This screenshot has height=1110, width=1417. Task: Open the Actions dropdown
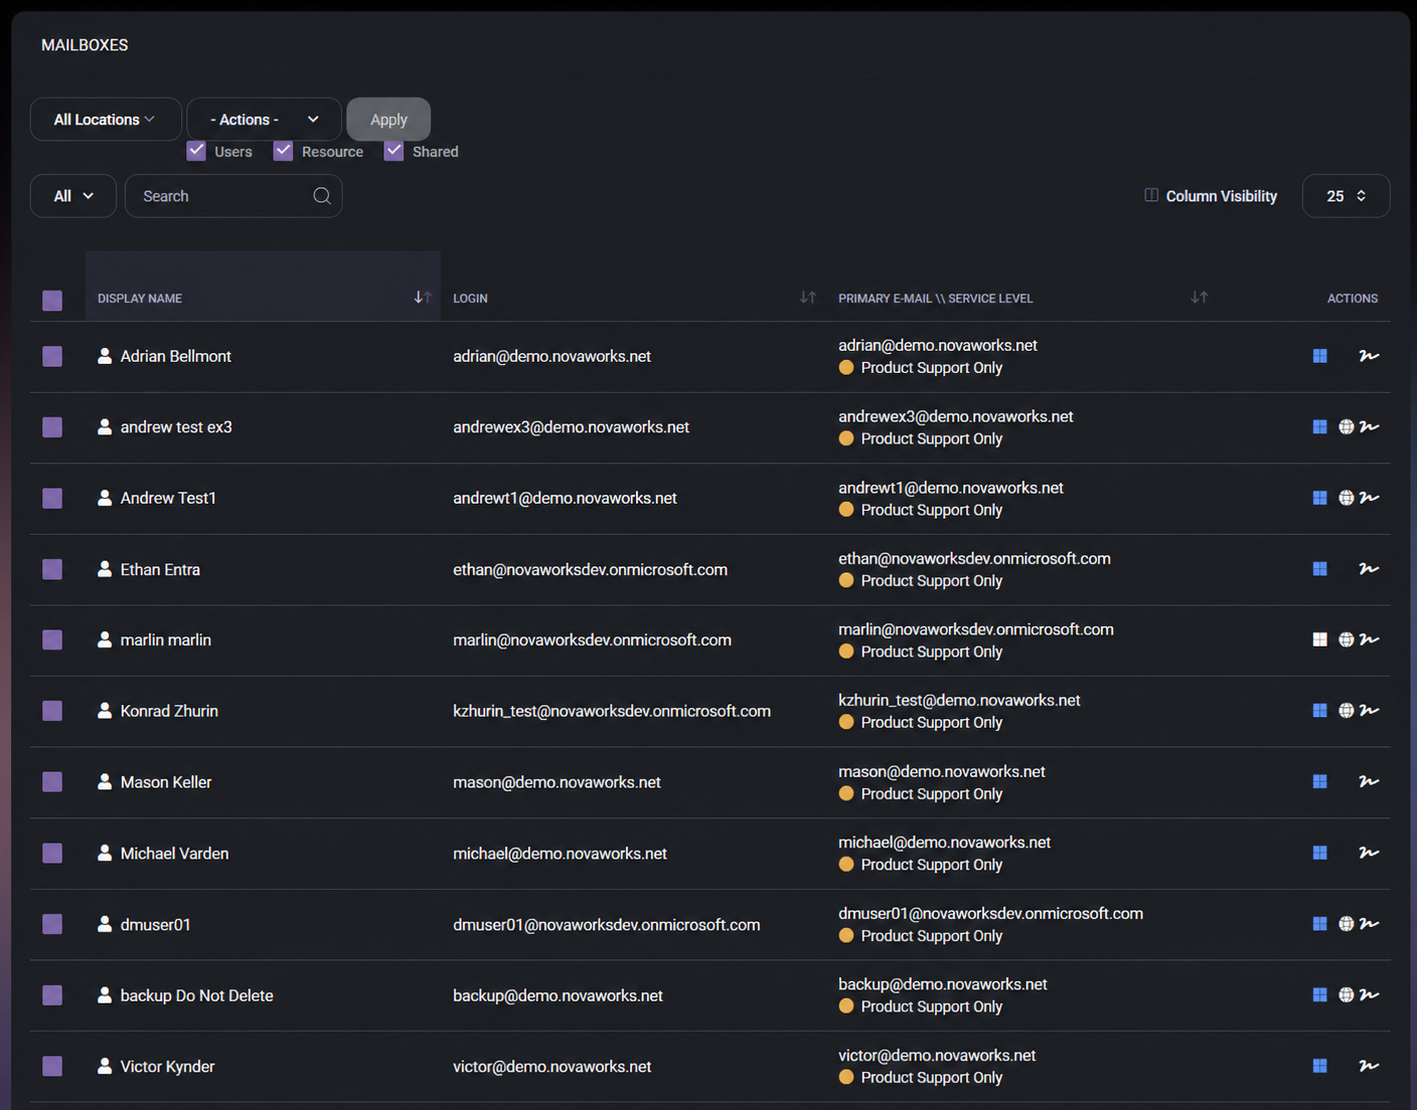pos(264,119)
